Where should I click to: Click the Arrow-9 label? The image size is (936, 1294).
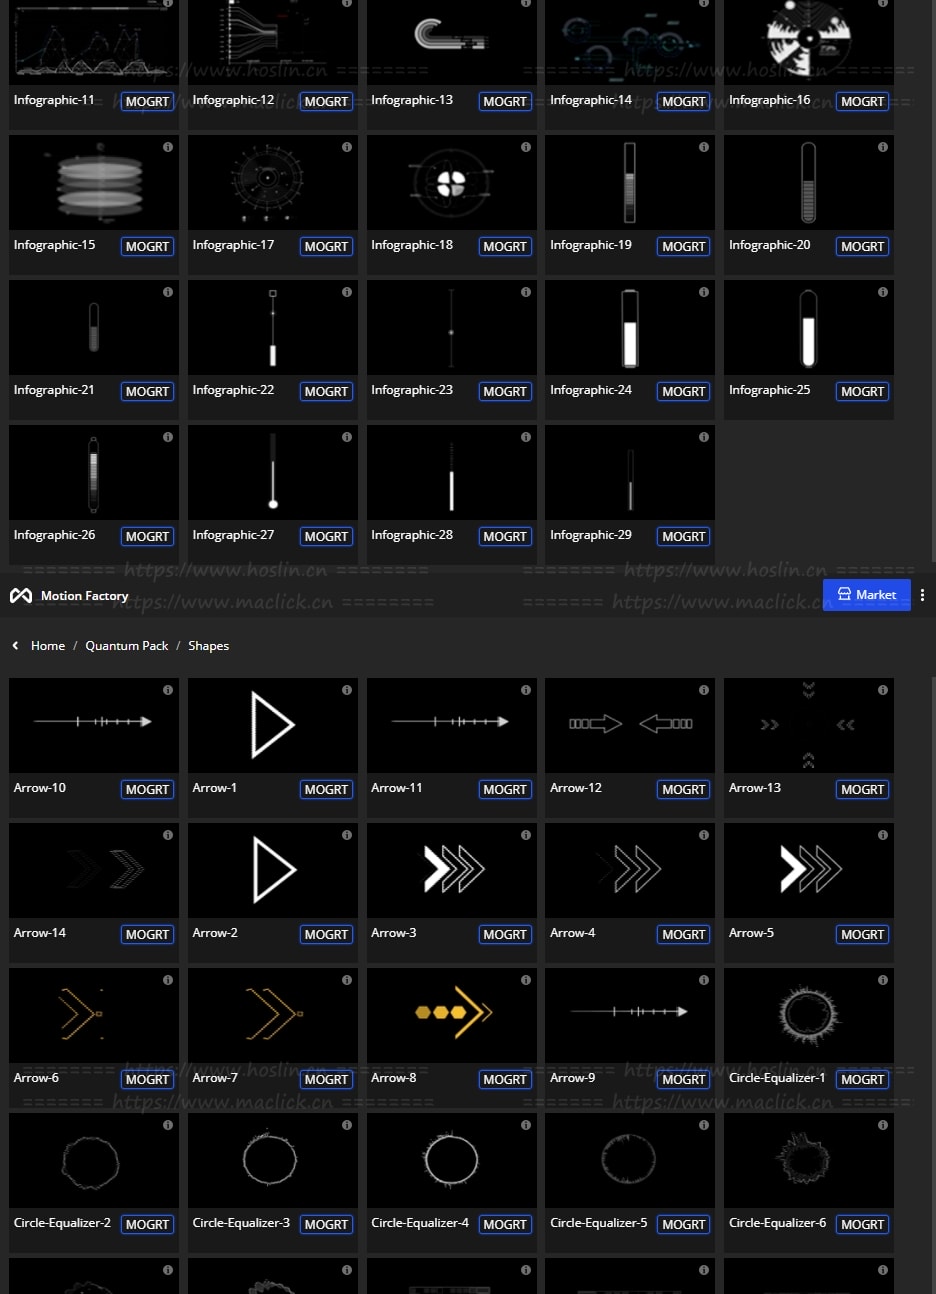click(x=573, y=1078)
